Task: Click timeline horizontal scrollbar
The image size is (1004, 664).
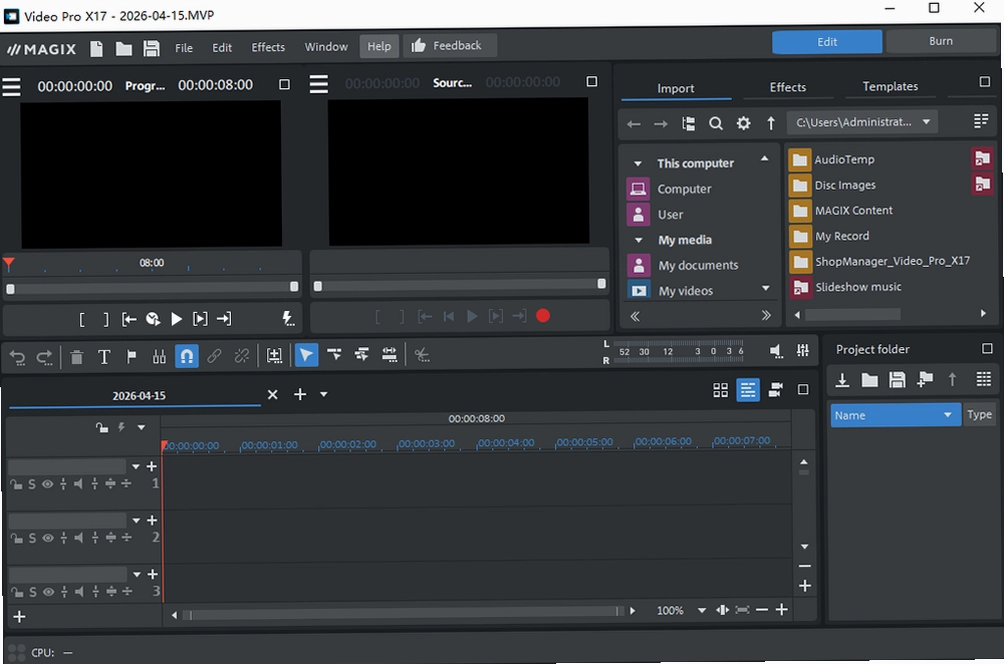Action: (x=402, y=613)
